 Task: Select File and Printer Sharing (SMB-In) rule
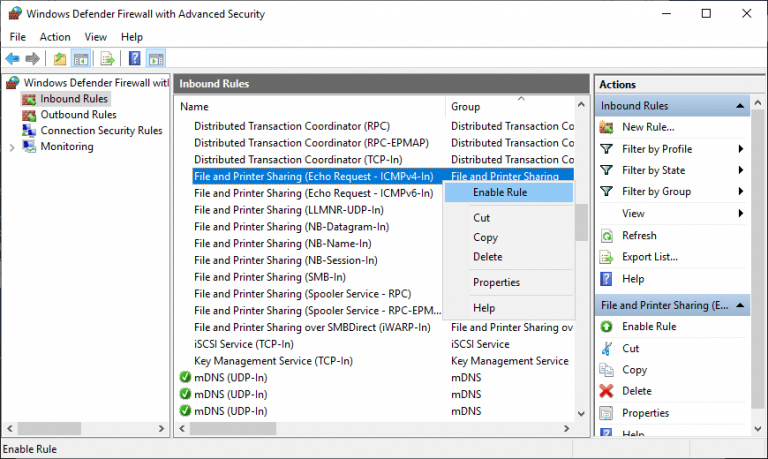pyautogui.click(x=270, y=277)
